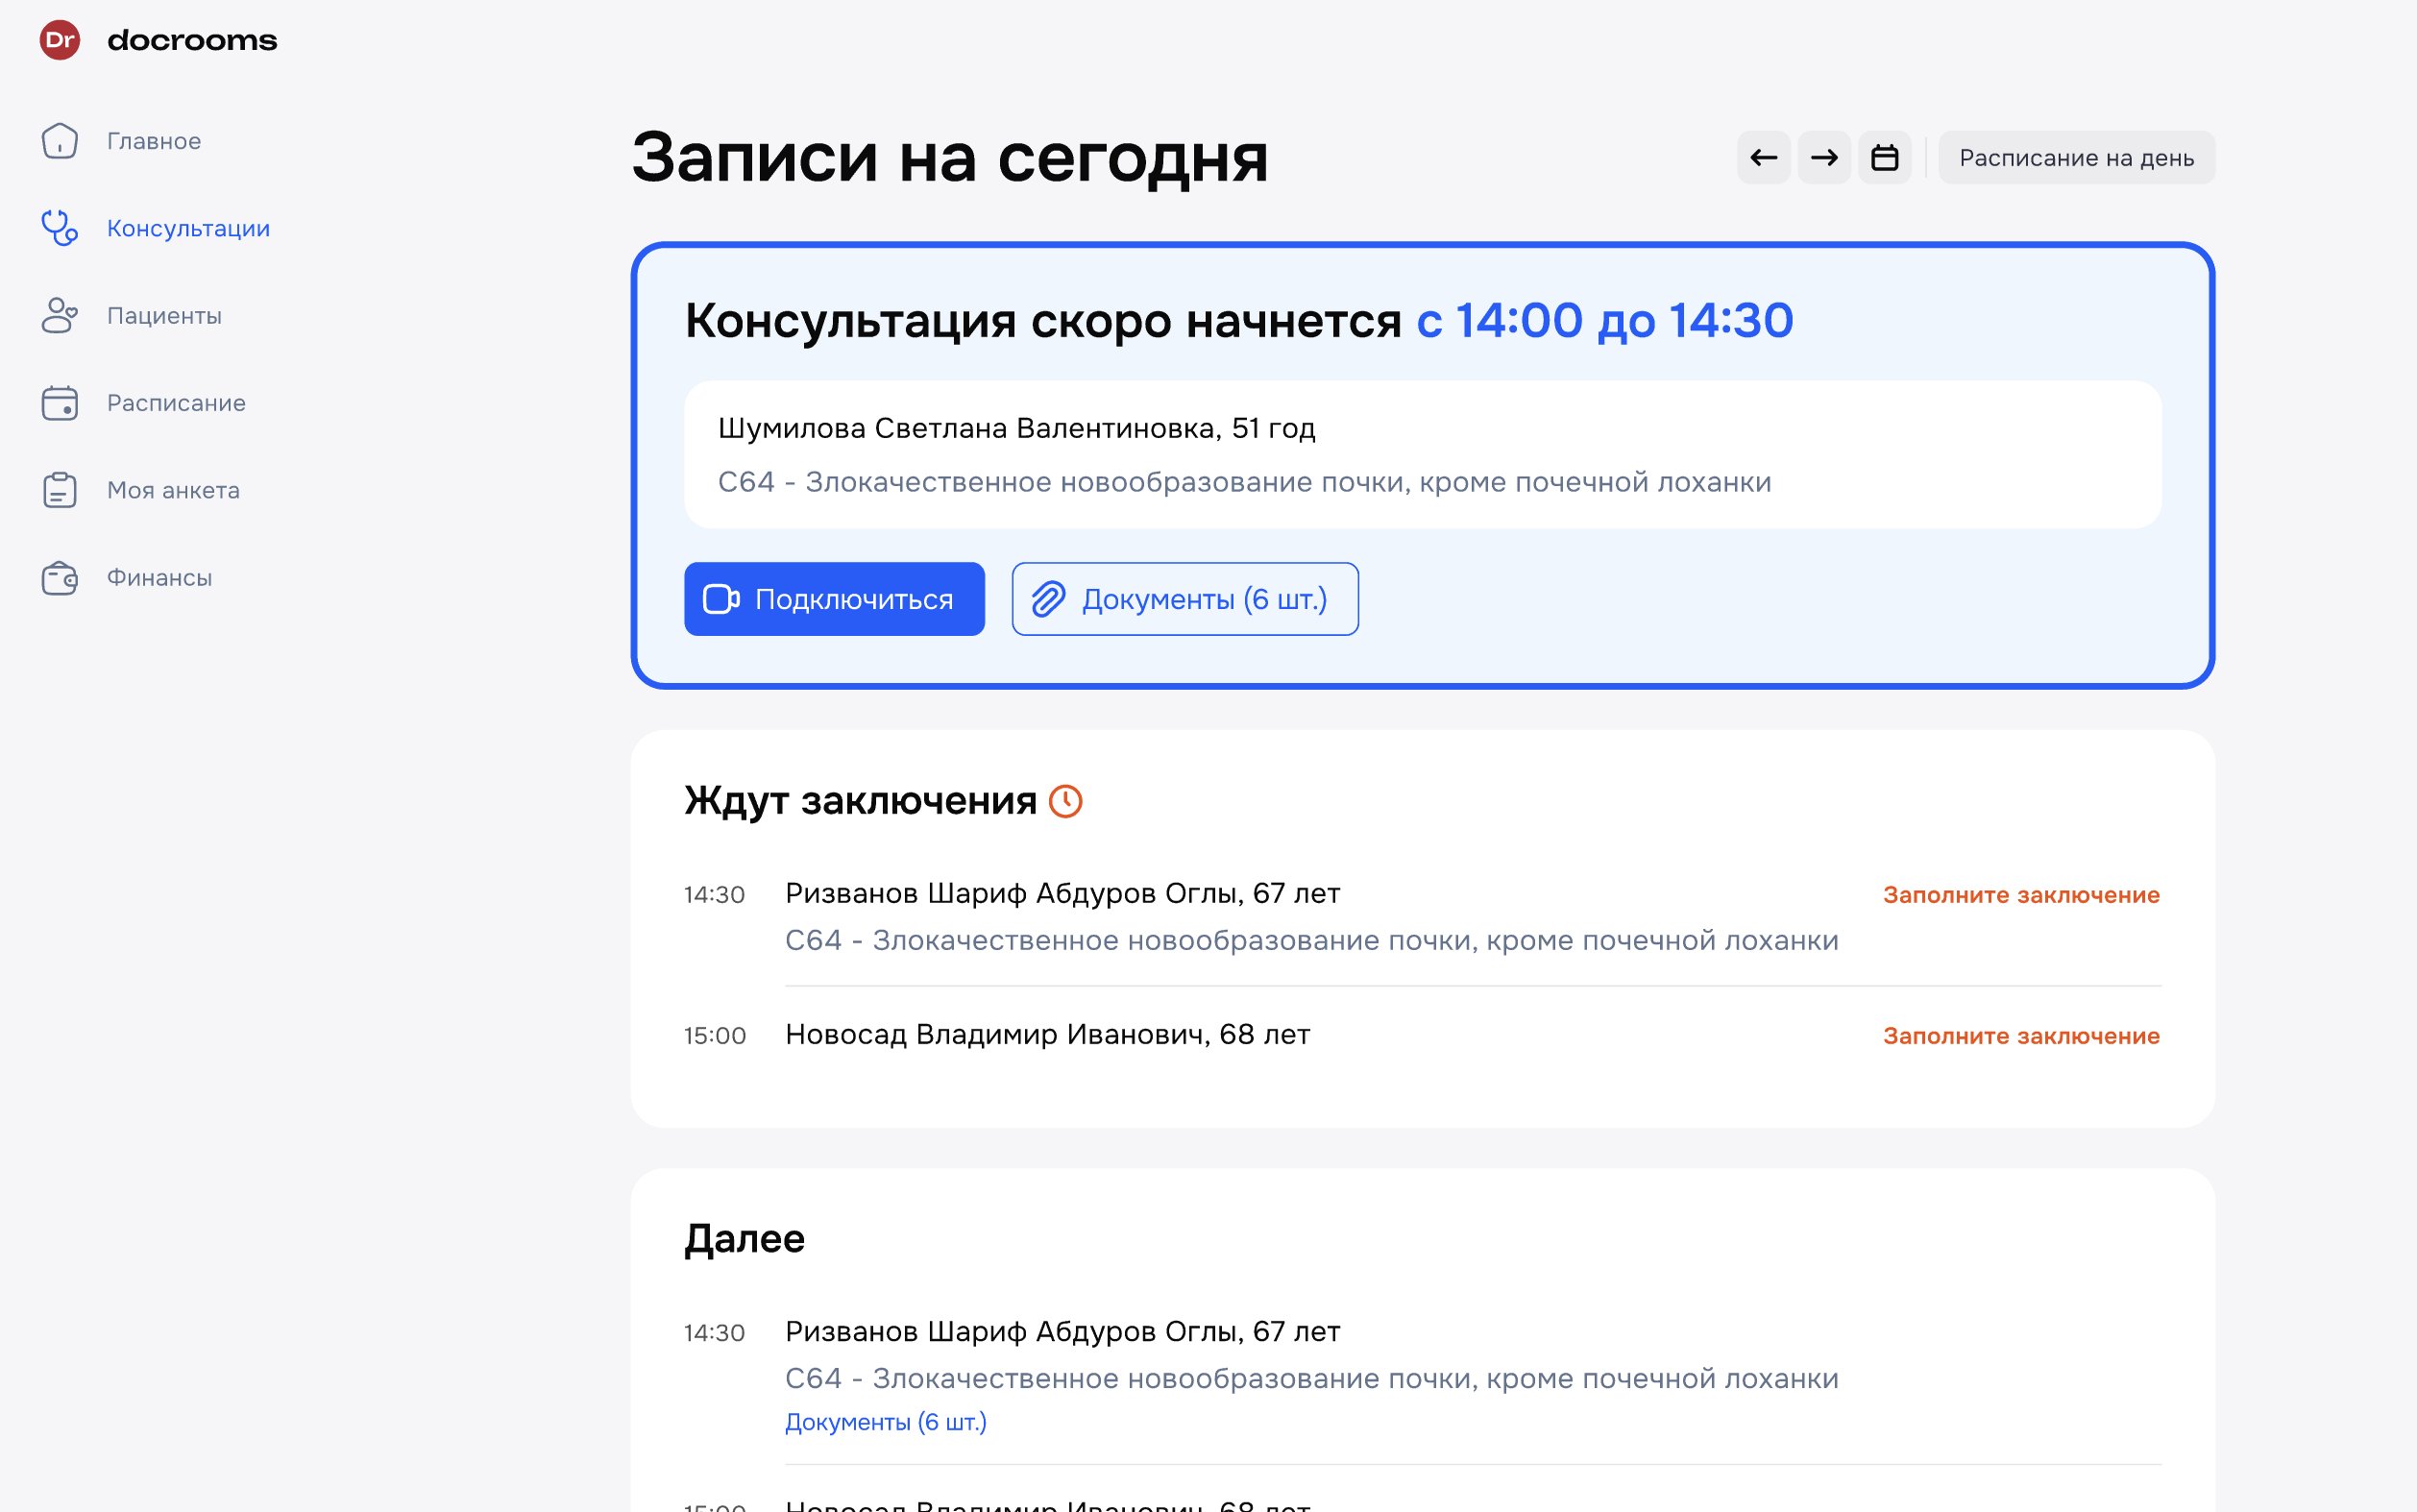2417x1512 pixels.
Task: Select Ризванов Шариф row in Далее section
Action: tap(1422, 1375)
